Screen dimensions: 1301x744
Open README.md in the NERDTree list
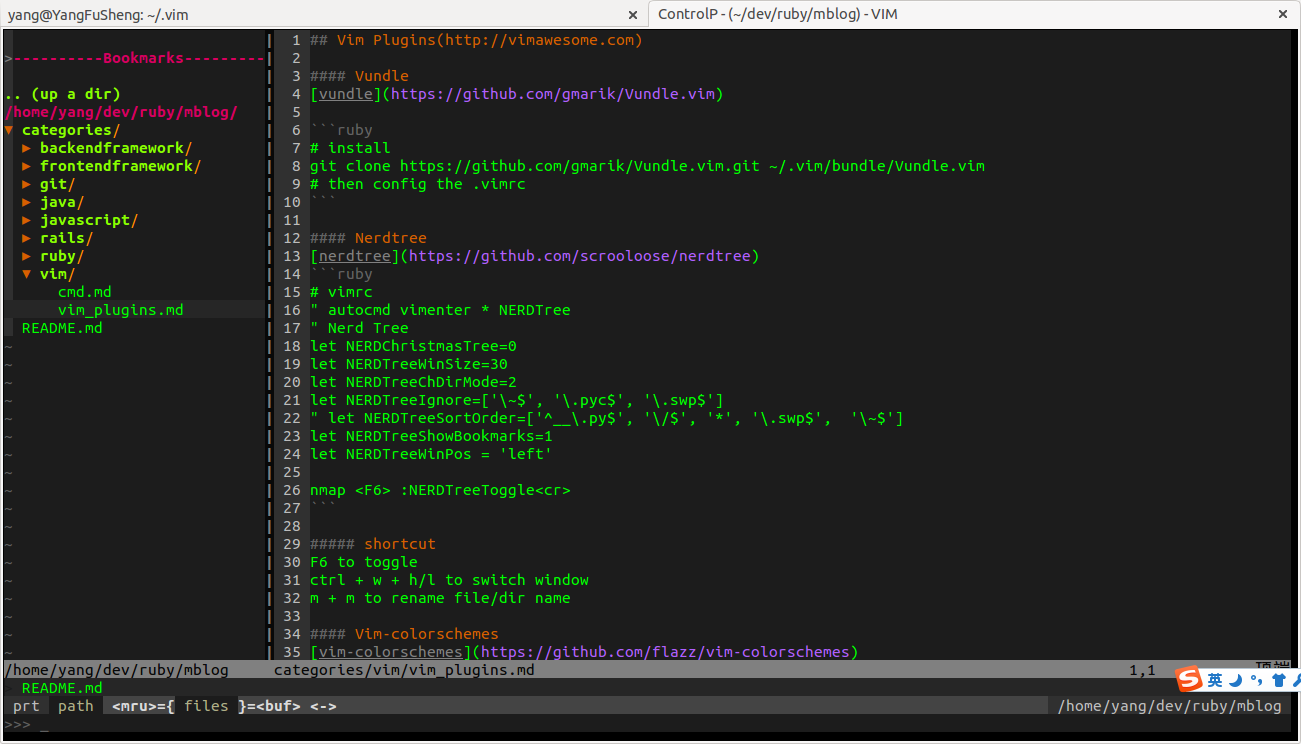(62, 328)
